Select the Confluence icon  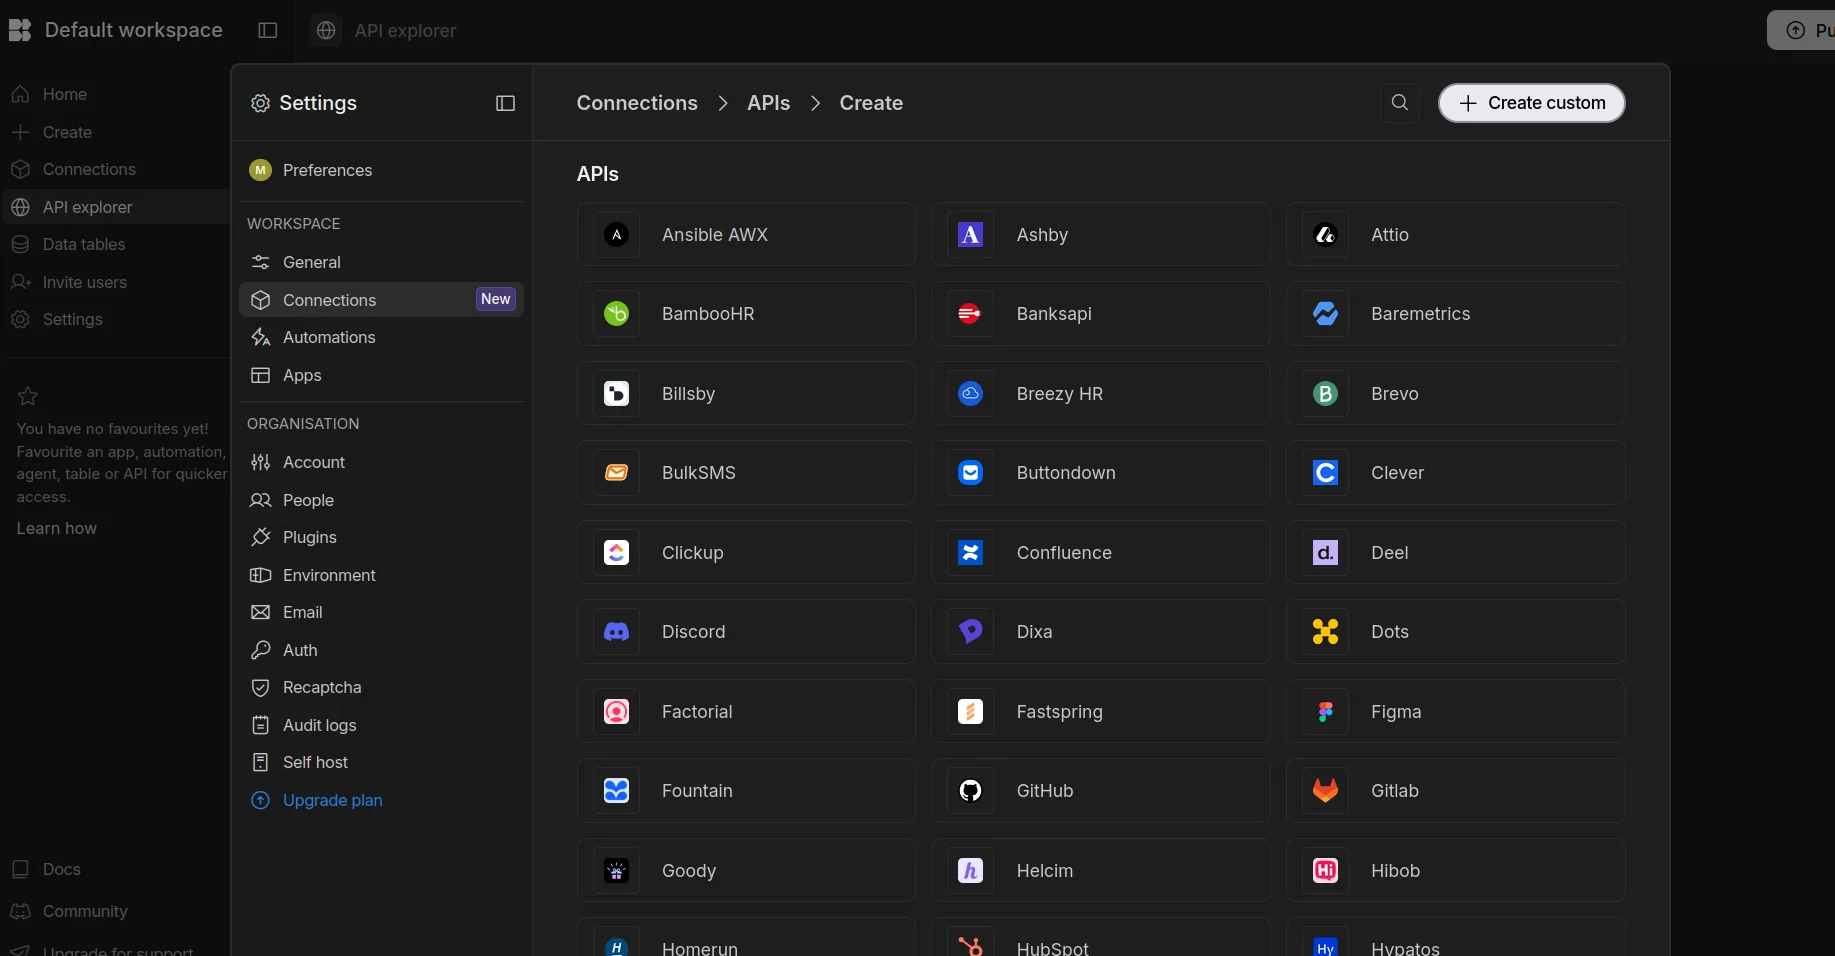(x=970, y=553)
